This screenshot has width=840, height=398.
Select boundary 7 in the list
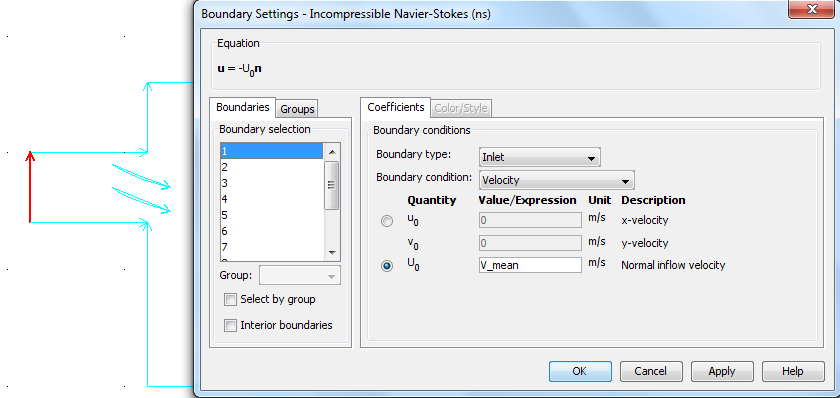pos(272,247)
